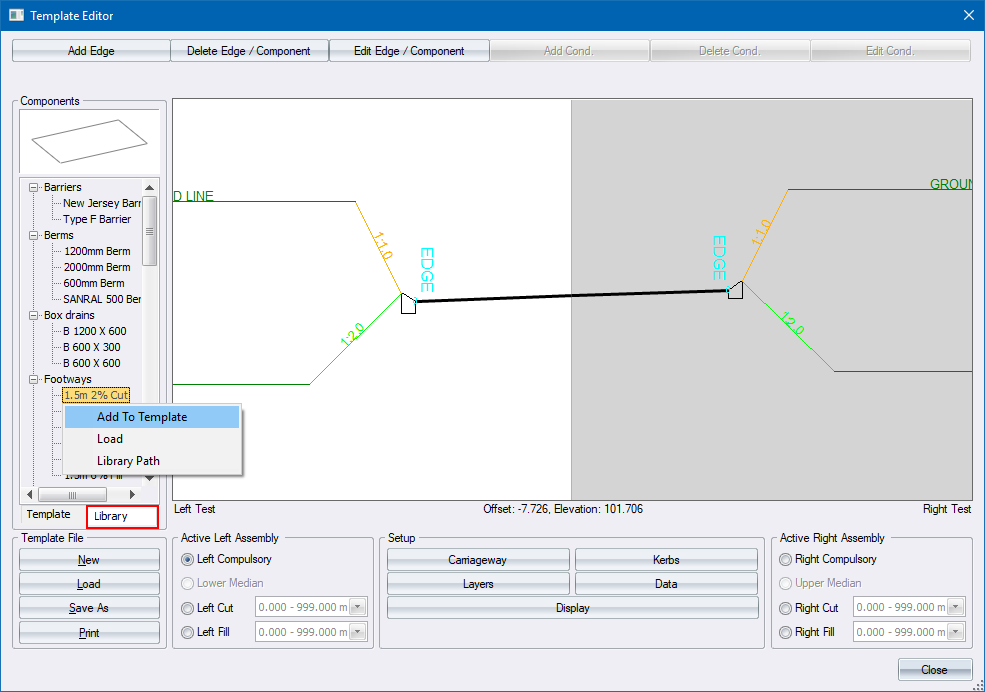The height and width of the screenshot is (692, 985).
Task: Collapse the Box drains tree group
Action: tap(35, 315)
